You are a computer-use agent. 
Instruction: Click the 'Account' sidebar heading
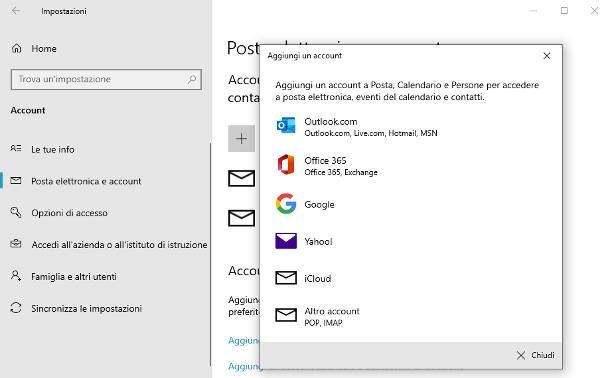point(28,110)
